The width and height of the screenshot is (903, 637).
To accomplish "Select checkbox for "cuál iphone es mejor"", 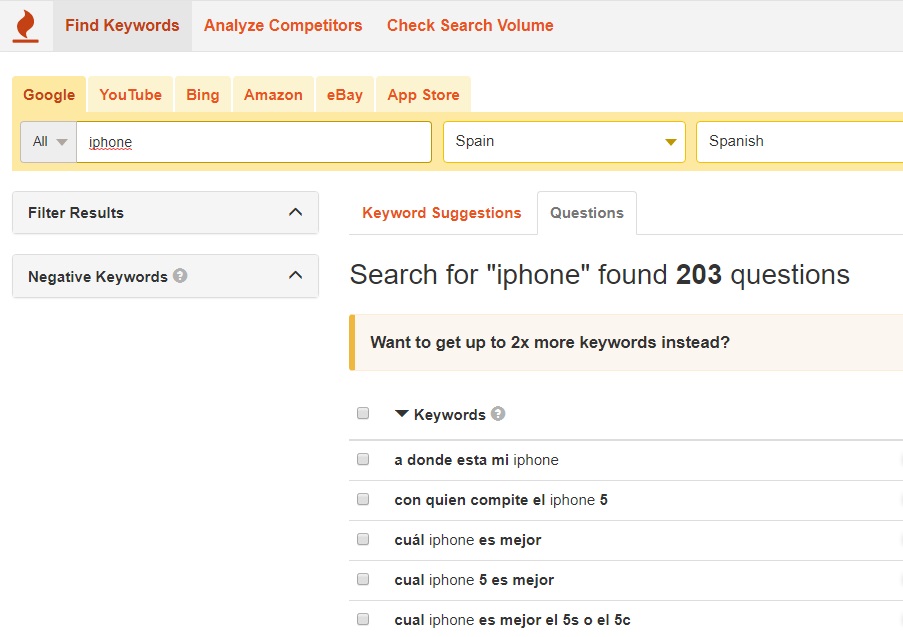I will tap(363, 540).
